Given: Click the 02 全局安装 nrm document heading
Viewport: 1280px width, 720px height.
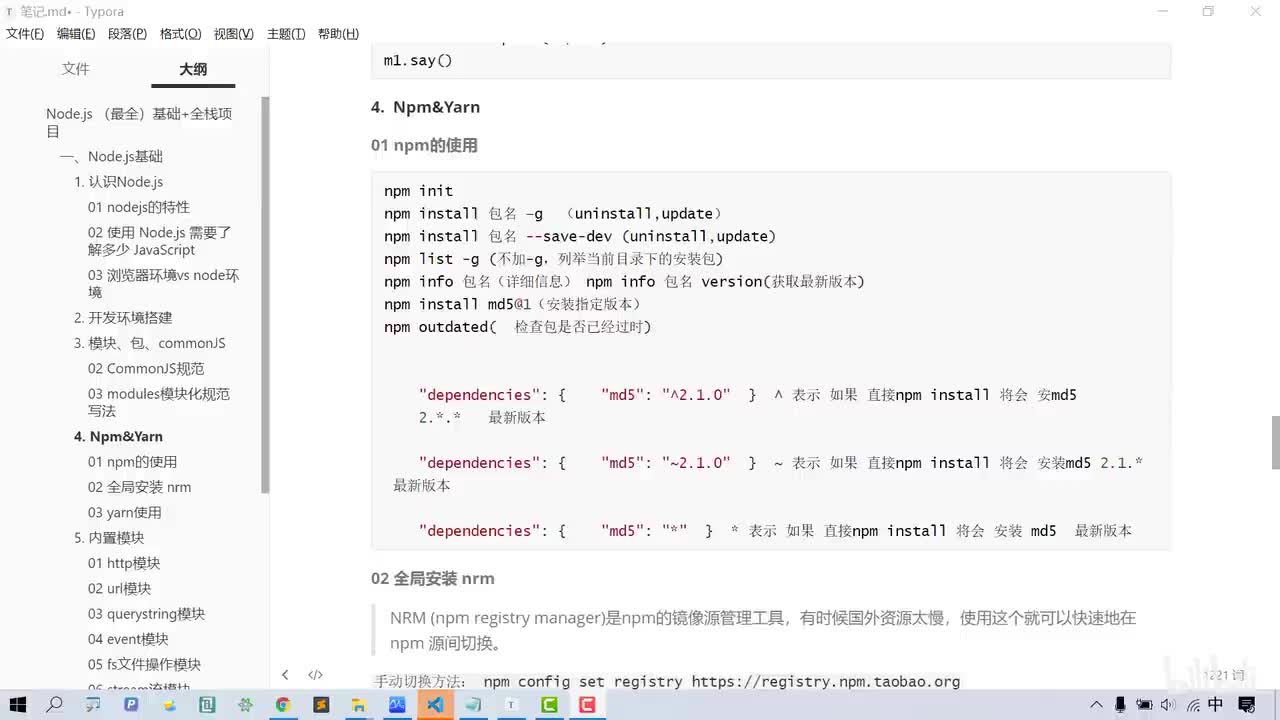Looking at the screenshot, I should (432, 579).
